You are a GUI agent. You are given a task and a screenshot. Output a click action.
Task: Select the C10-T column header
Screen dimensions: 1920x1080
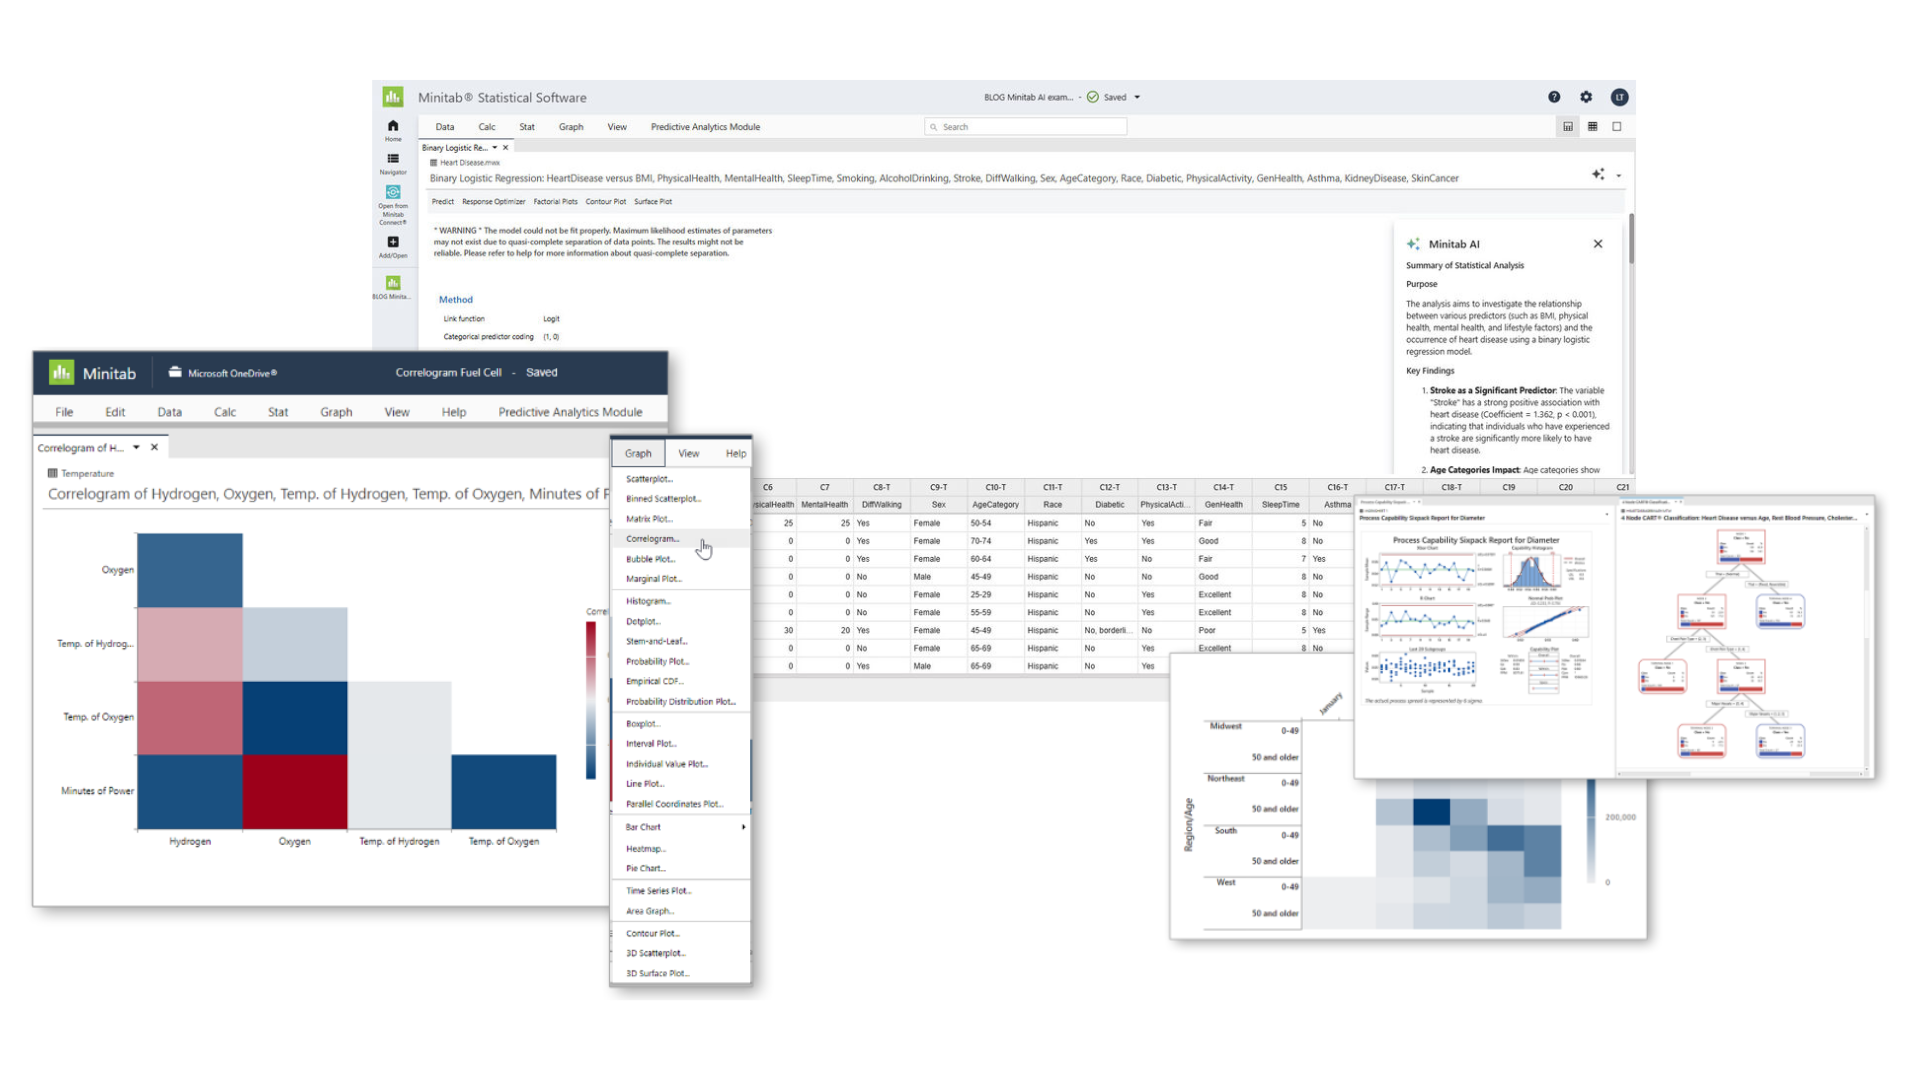995,487
